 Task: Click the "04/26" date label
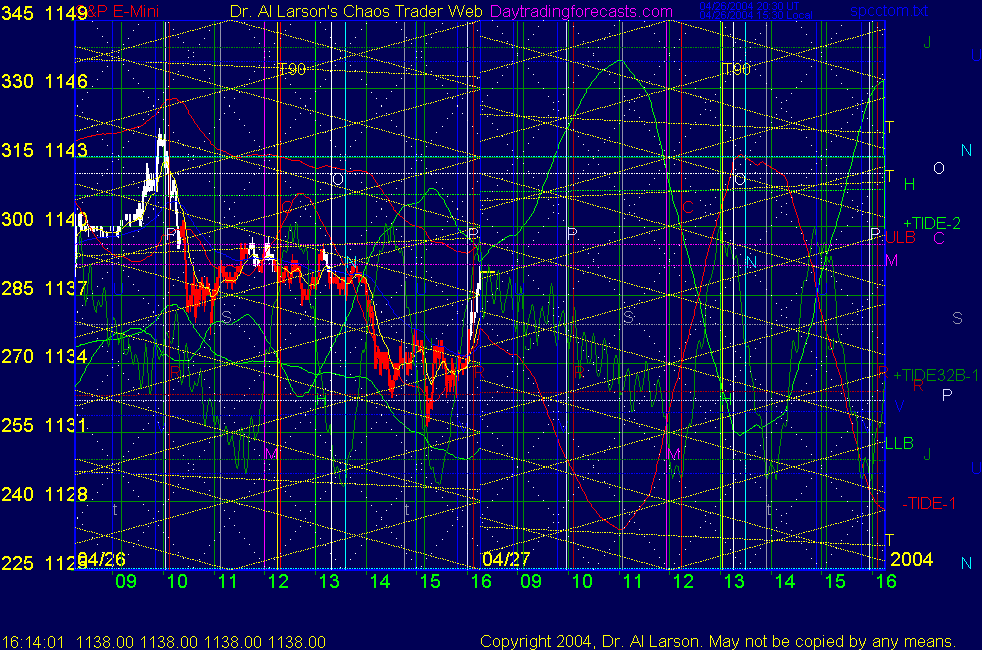[102, 559]
